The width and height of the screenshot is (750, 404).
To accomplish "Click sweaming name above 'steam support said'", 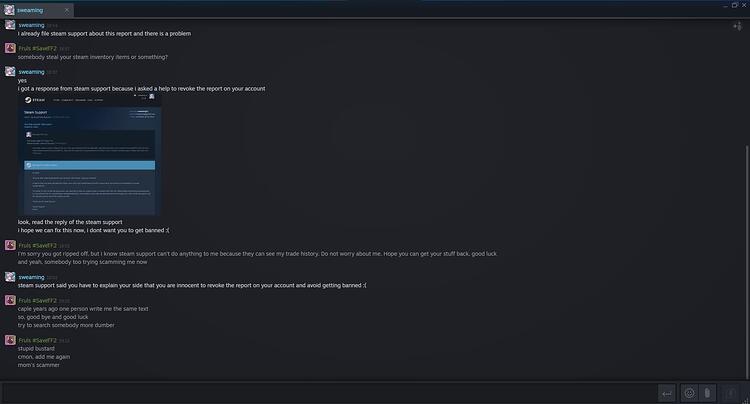I will pos(32,277).
